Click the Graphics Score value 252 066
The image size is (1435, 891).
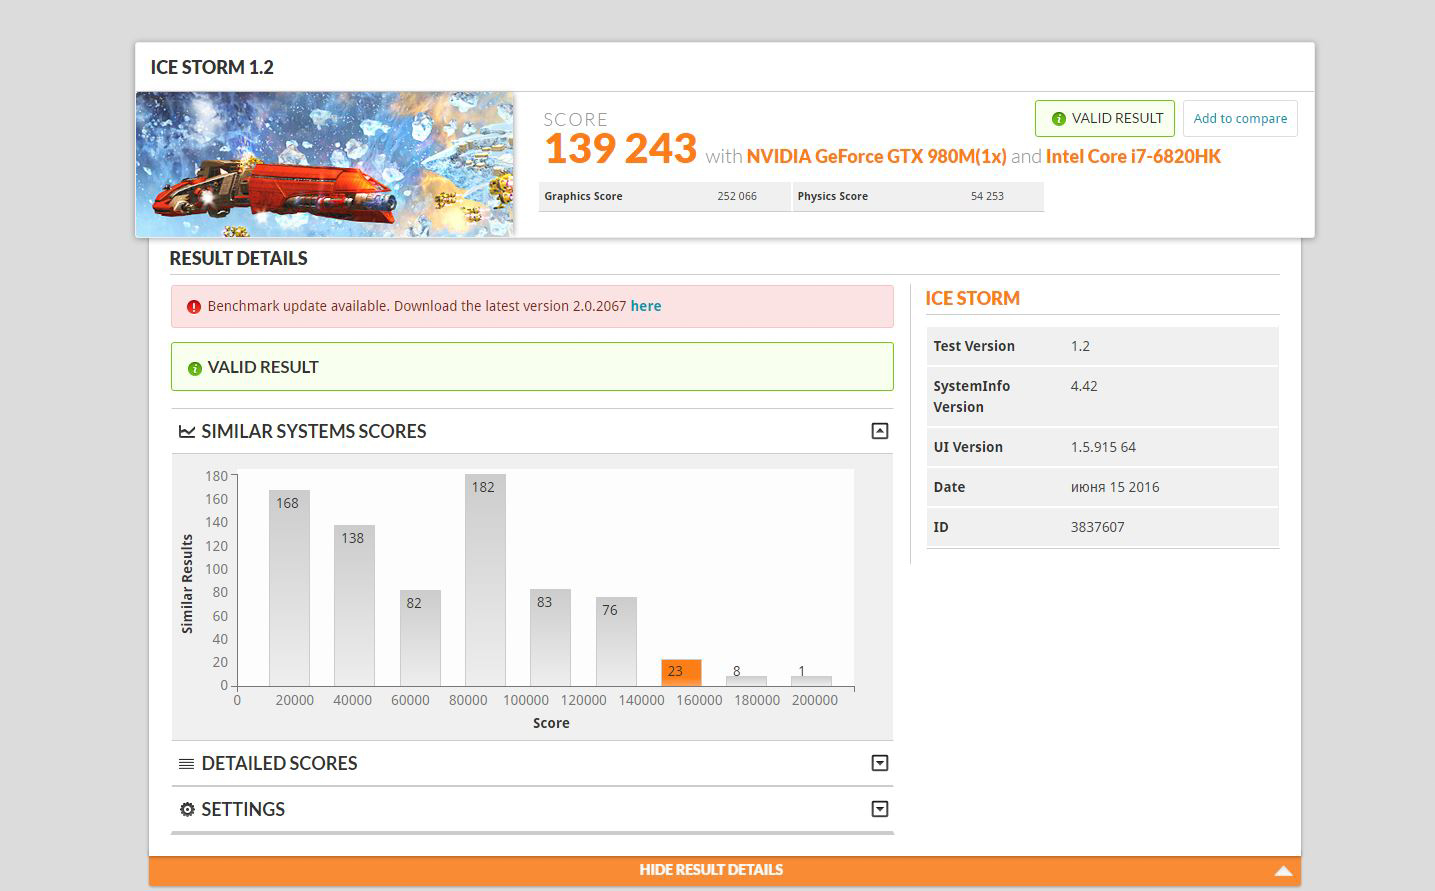point(737,196)
